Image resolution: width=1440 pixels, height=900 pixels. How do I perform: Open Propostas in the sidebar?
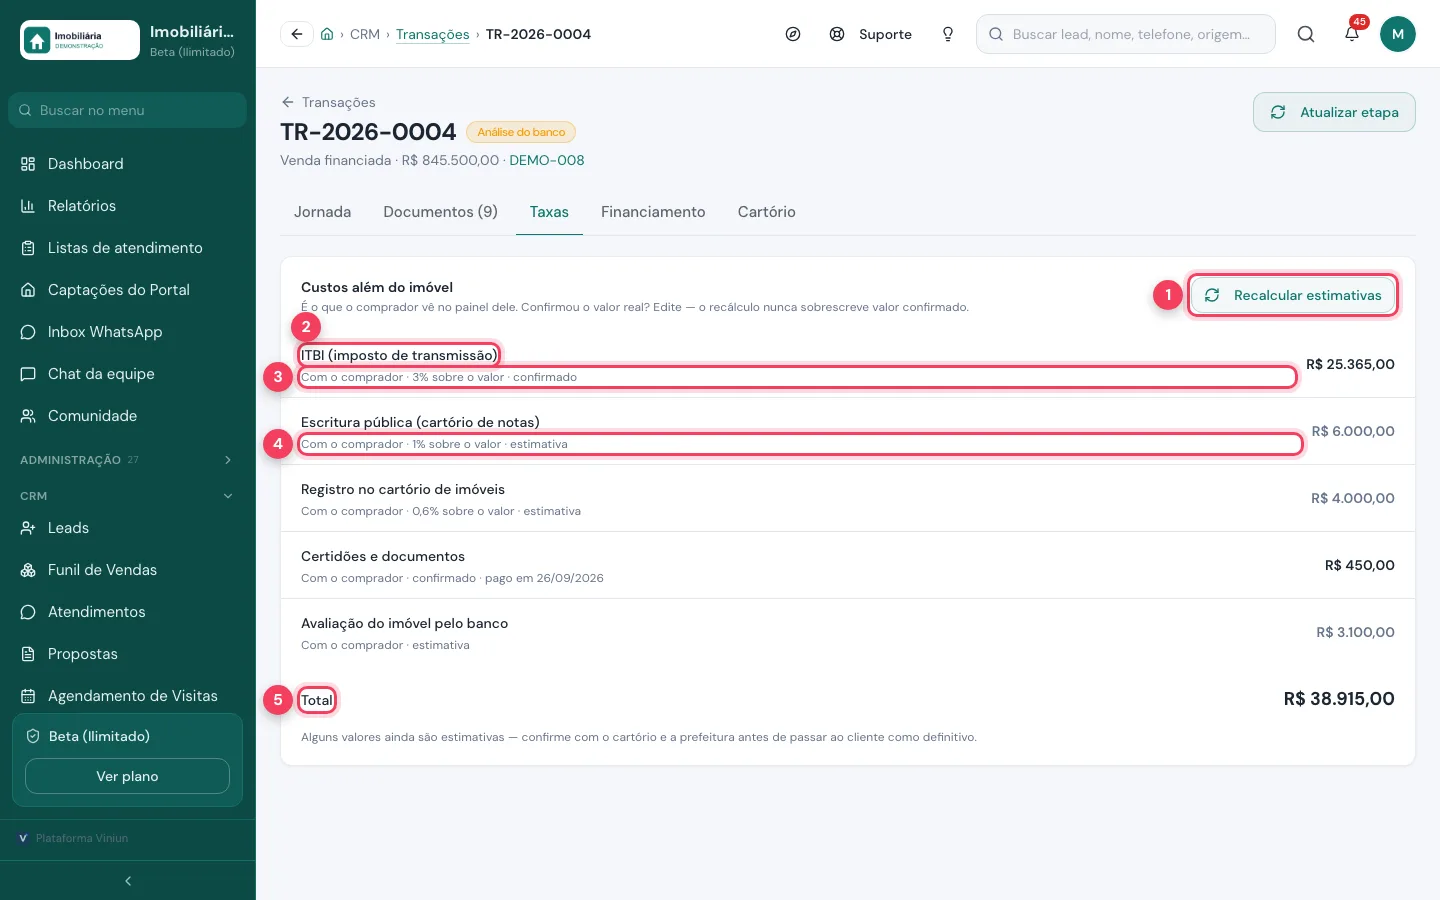[128, 654]
